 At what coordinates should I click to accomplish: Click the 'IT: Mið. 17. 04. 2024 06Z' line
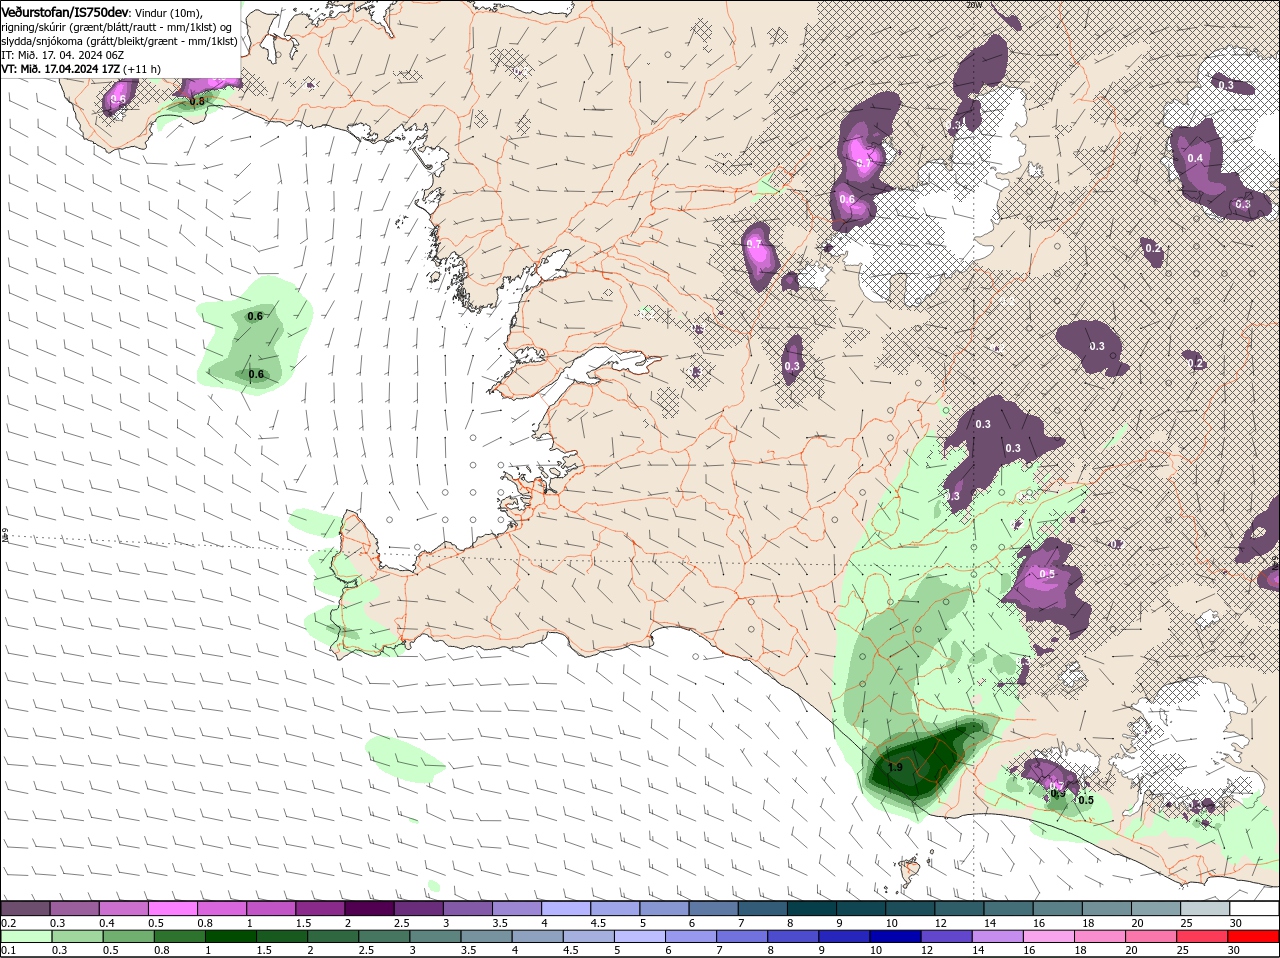click(x=61, y=55)
